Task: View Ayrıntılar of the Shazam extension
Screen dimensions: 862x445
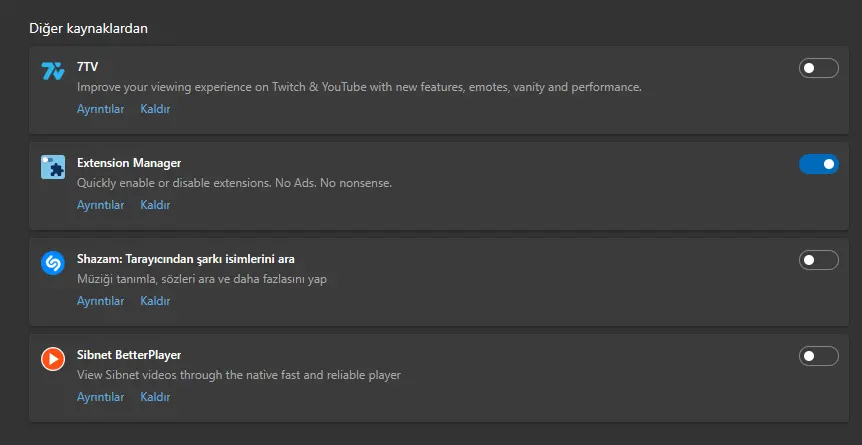Action: (101, 301)
